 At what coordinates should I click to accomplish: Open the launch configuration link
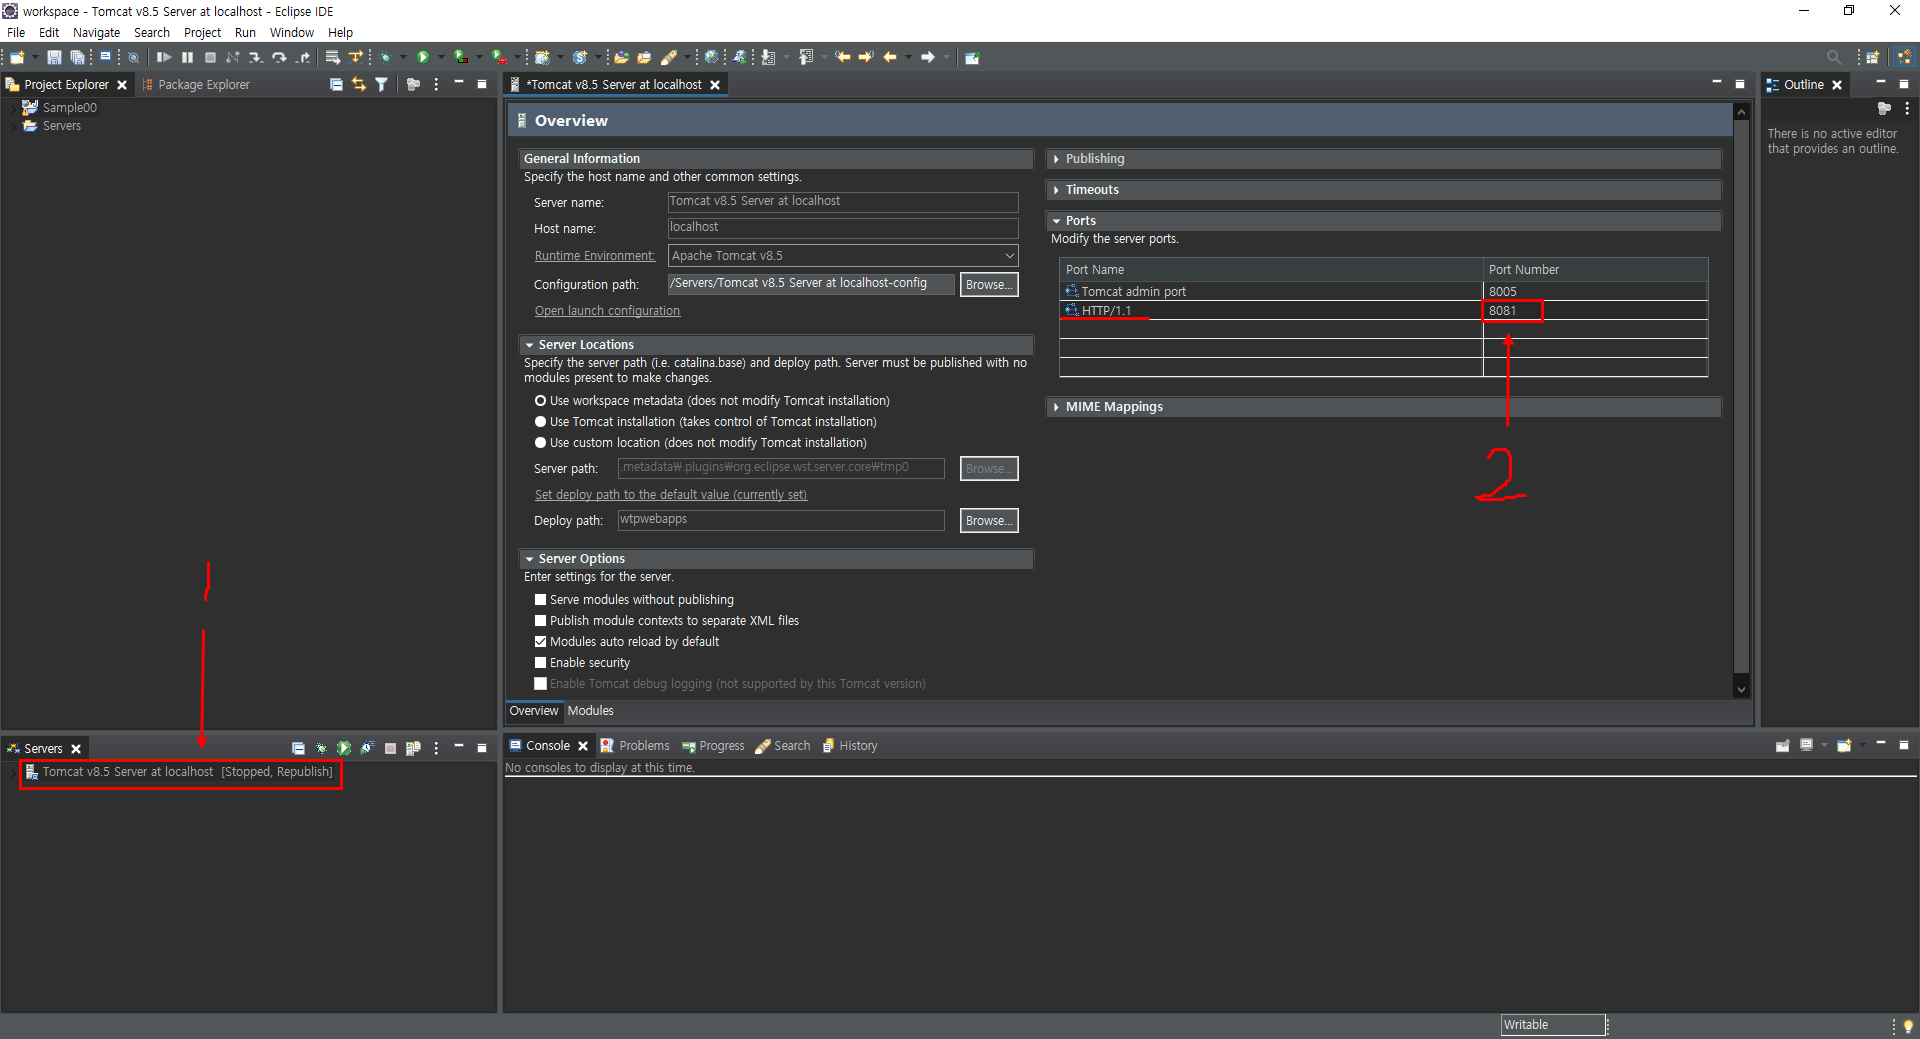click(x=607, y=311)
